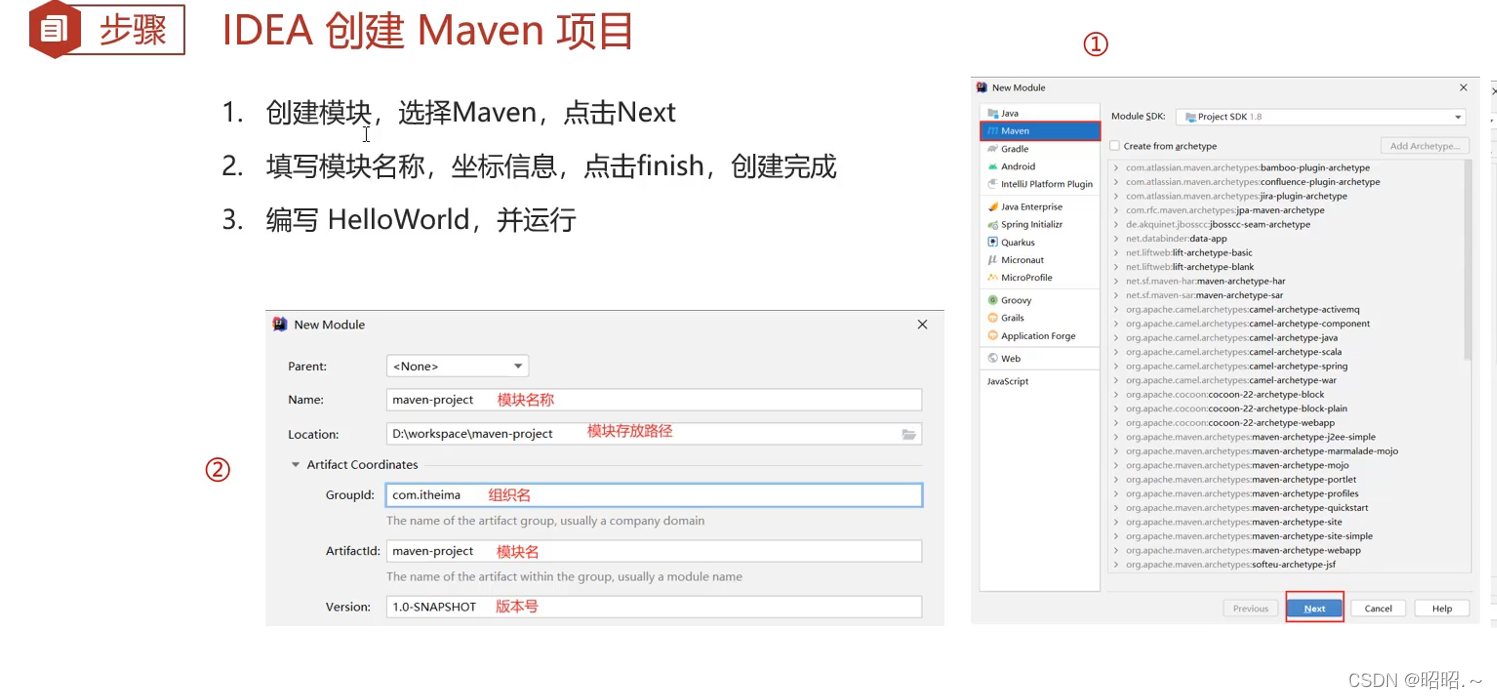Select maven-archetype-profiles row
The height and width of the screenshot is (699, 1497).
point(1285,493)
